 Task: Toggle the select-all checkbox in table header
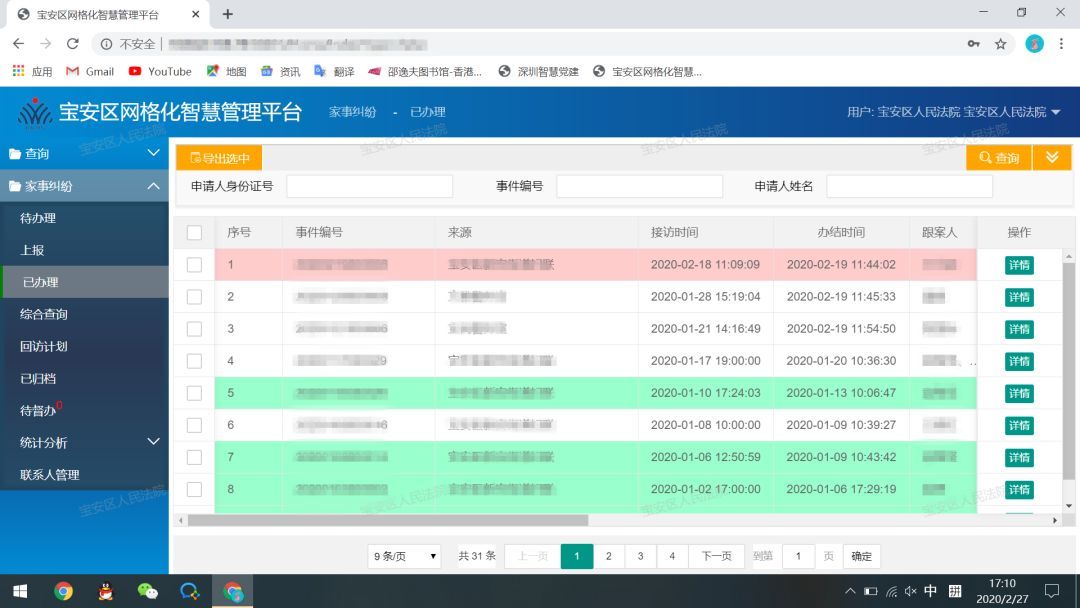pos(194,231)
